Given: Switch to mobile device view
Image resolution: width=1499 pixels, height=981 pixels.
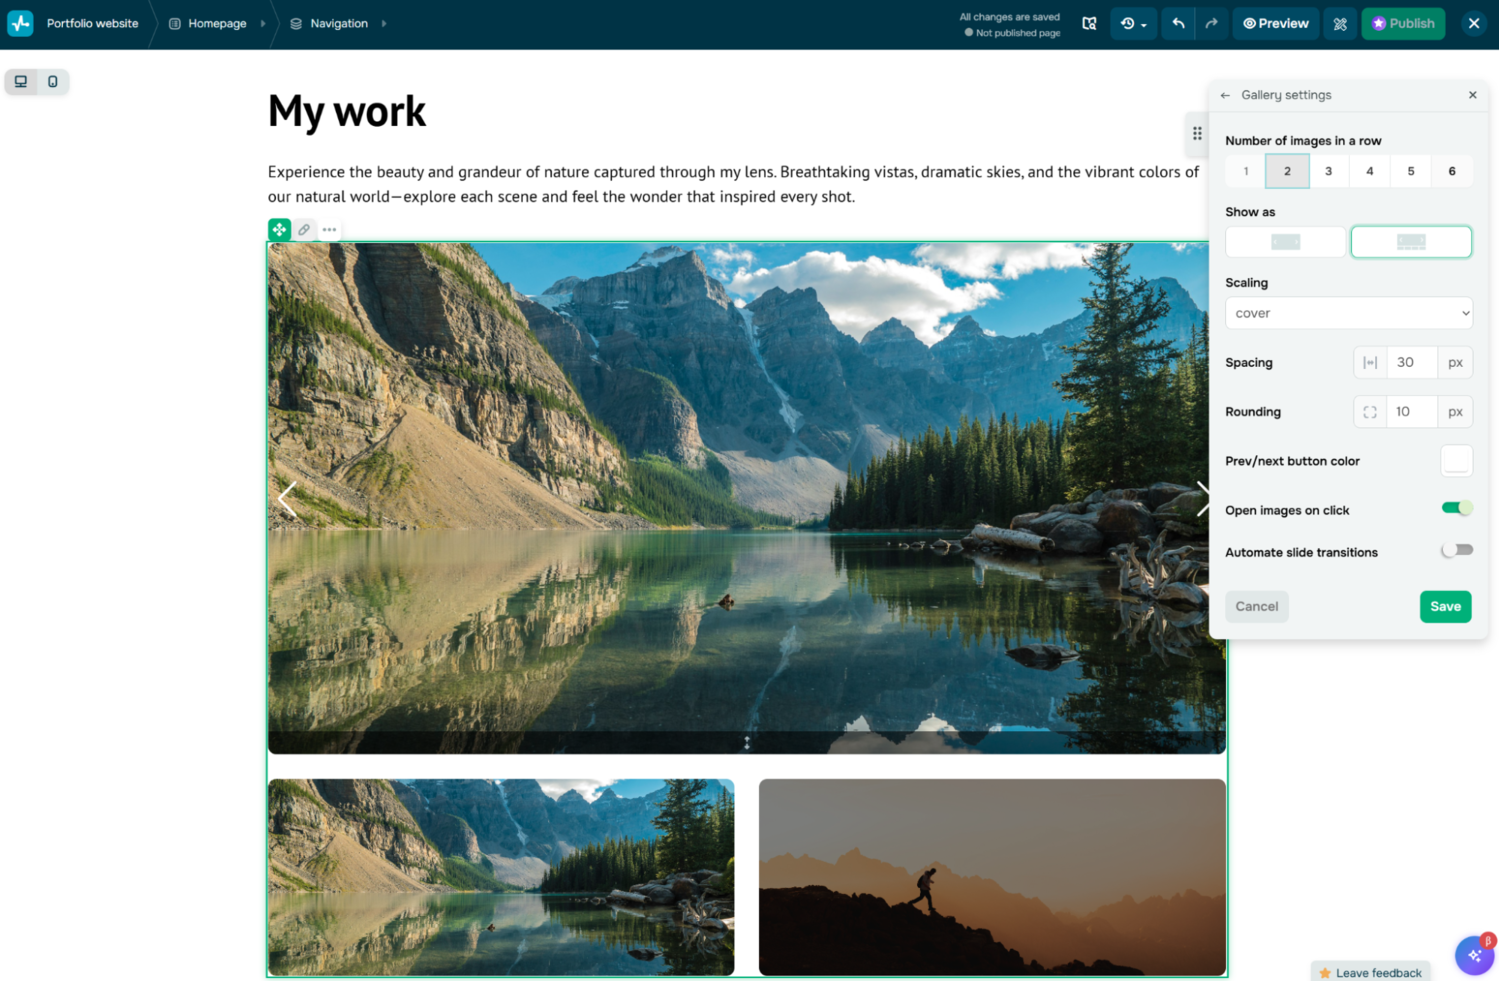Looking at the screenshot, I should coord(53,82).
